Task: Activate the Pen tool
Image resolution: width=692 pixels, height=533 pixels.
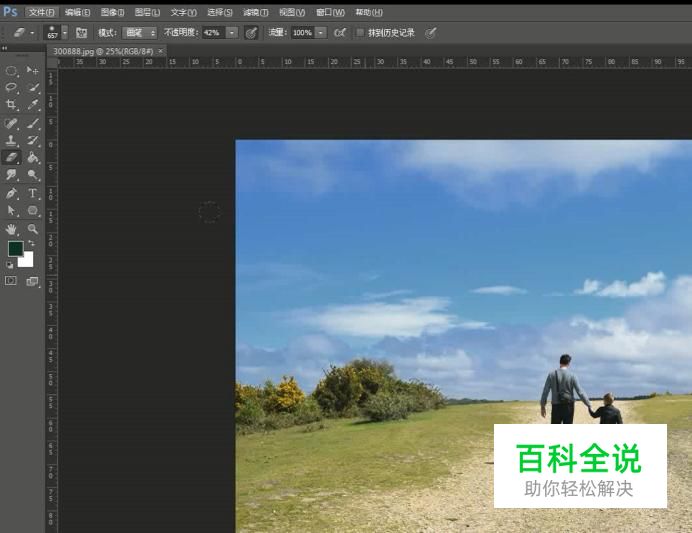Action: click(12, 193)
